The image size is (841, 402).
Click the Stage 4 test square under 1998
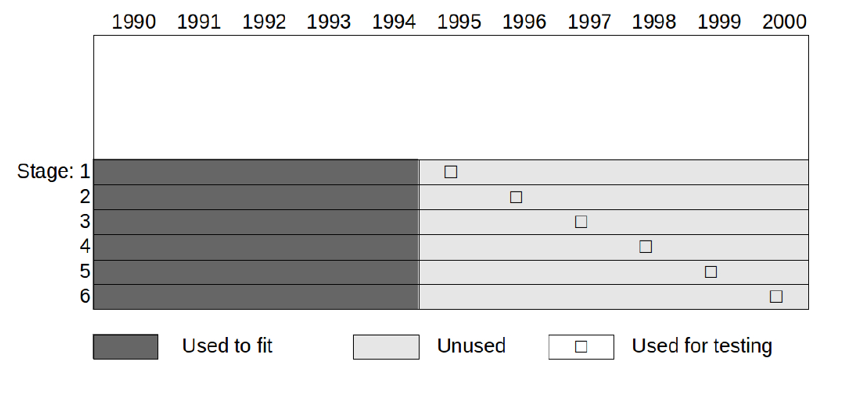pyautogui.click(x=646, y=247)
